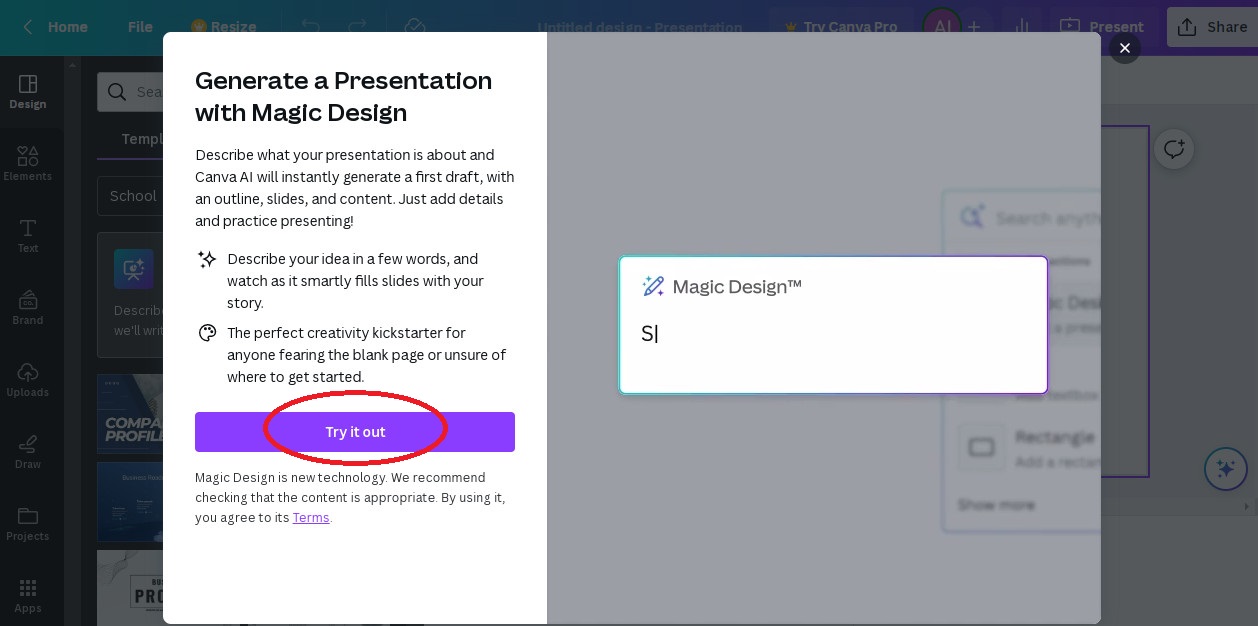
Task: Go back to Home
Action: [x=55, y=27]
